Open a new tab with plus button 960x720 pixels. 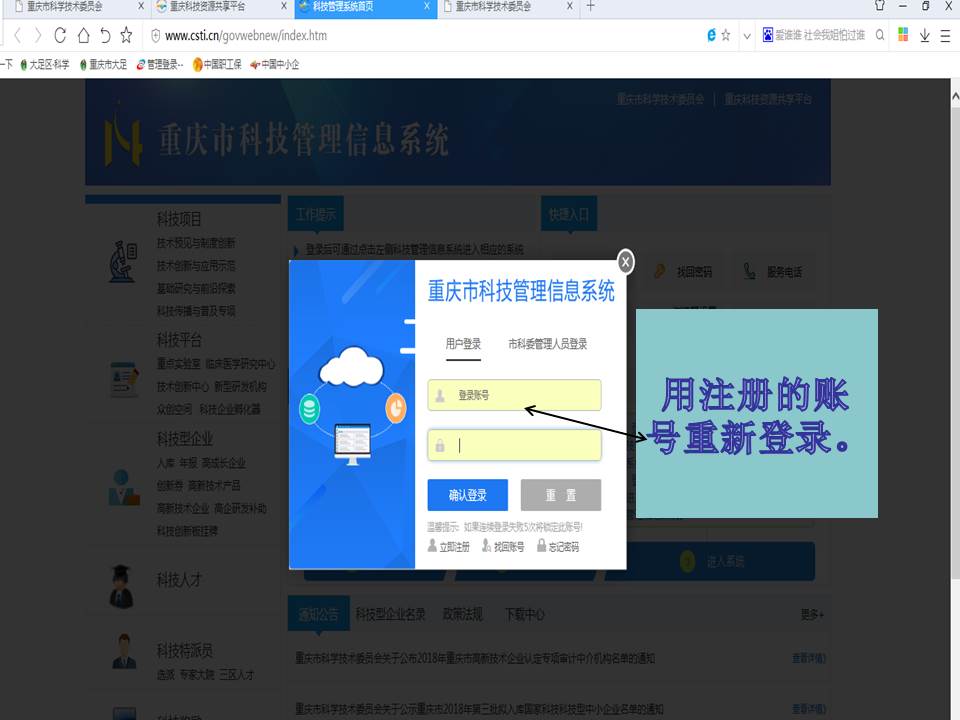coord(590,6)
